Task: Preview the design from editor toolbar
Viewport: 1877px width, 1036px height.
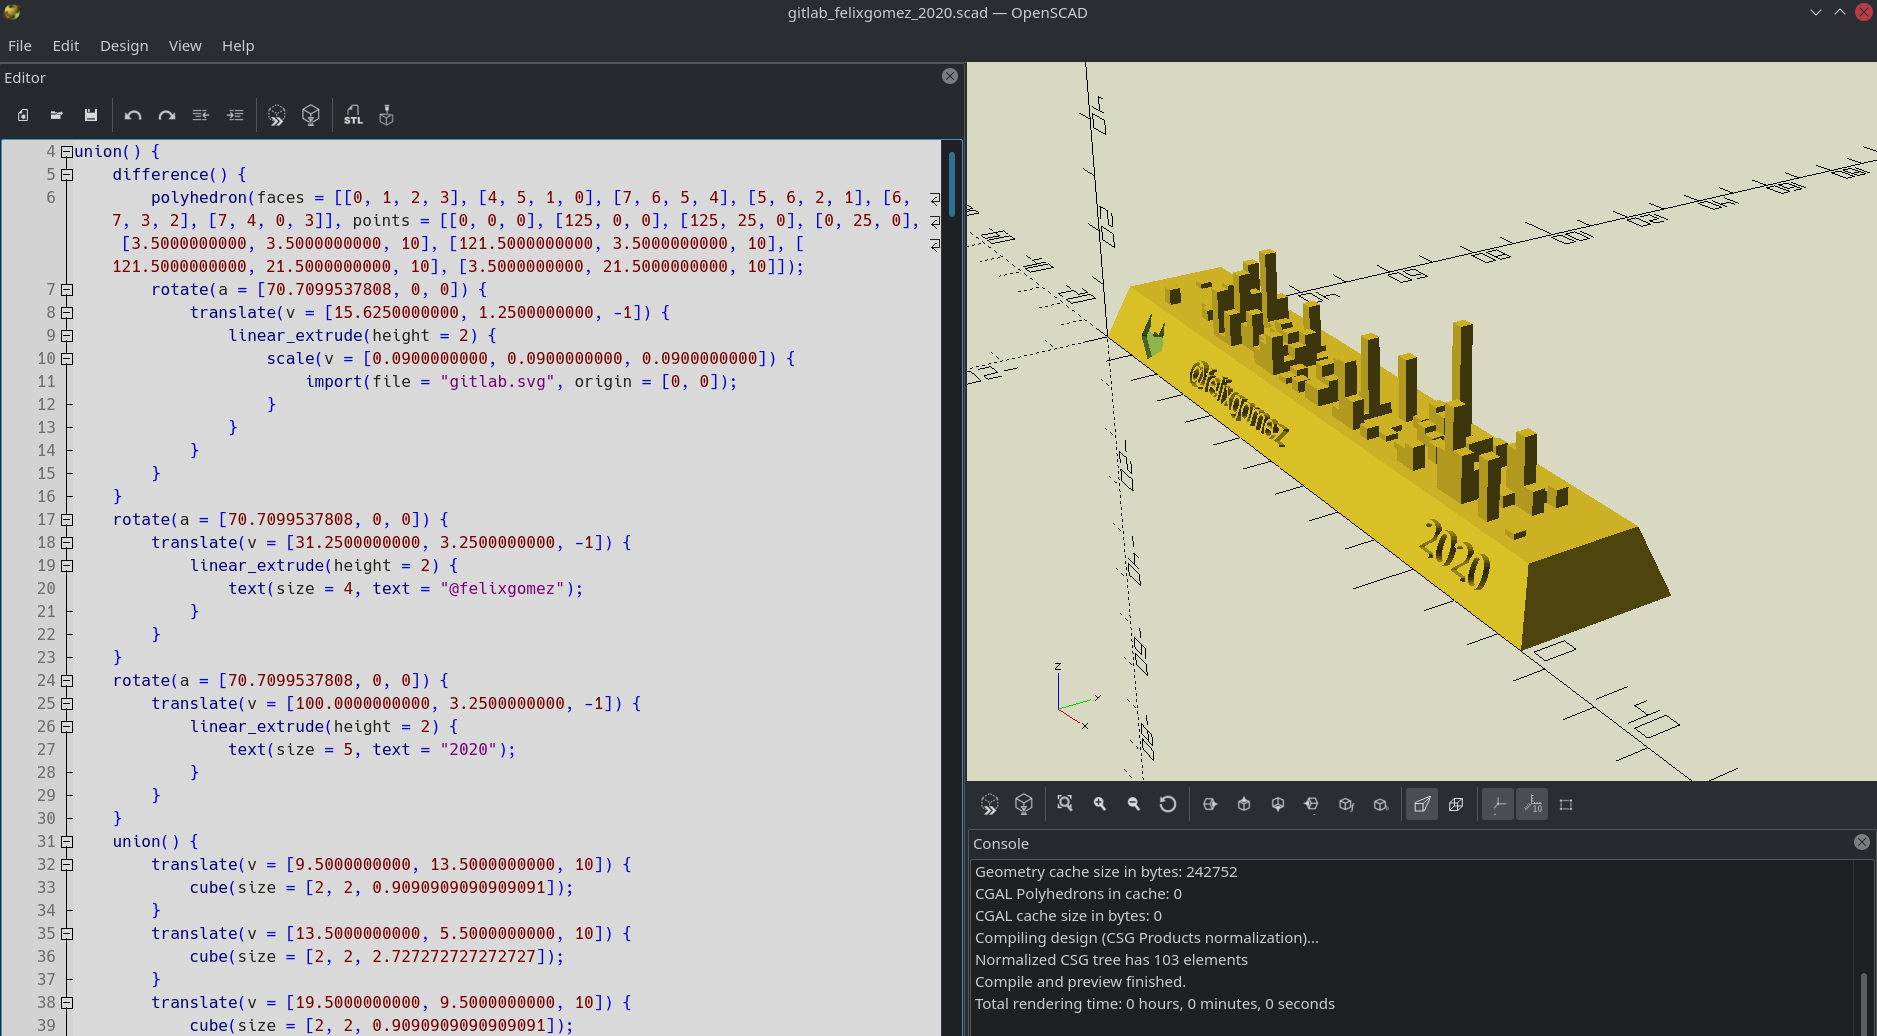Action: coord(277,115)
